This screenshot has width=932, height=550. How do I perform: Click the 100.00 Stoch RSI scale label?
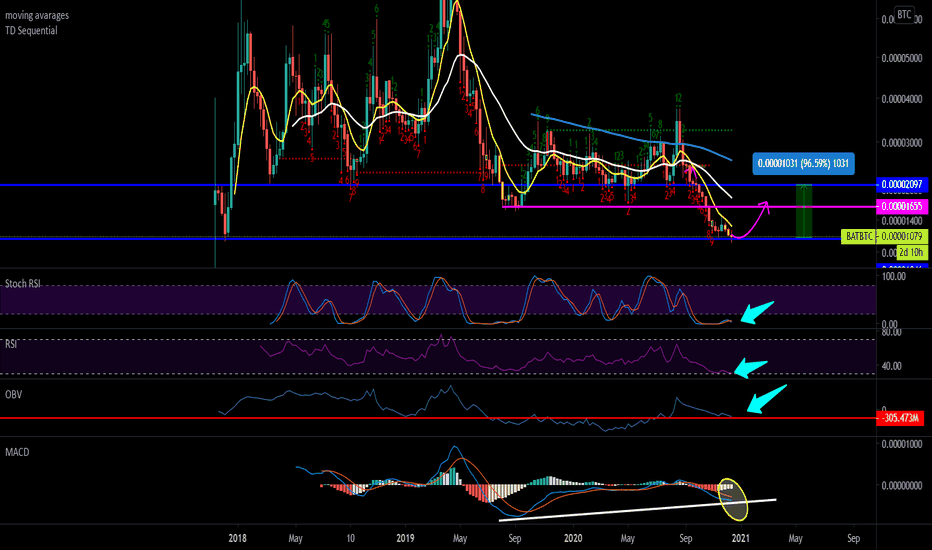tap(893, 276)
